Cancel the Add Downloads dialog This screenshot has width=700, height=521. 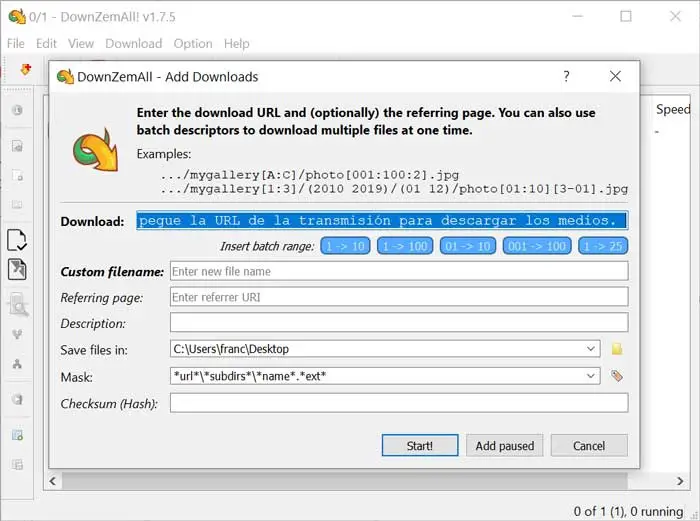tap(589, 446)
